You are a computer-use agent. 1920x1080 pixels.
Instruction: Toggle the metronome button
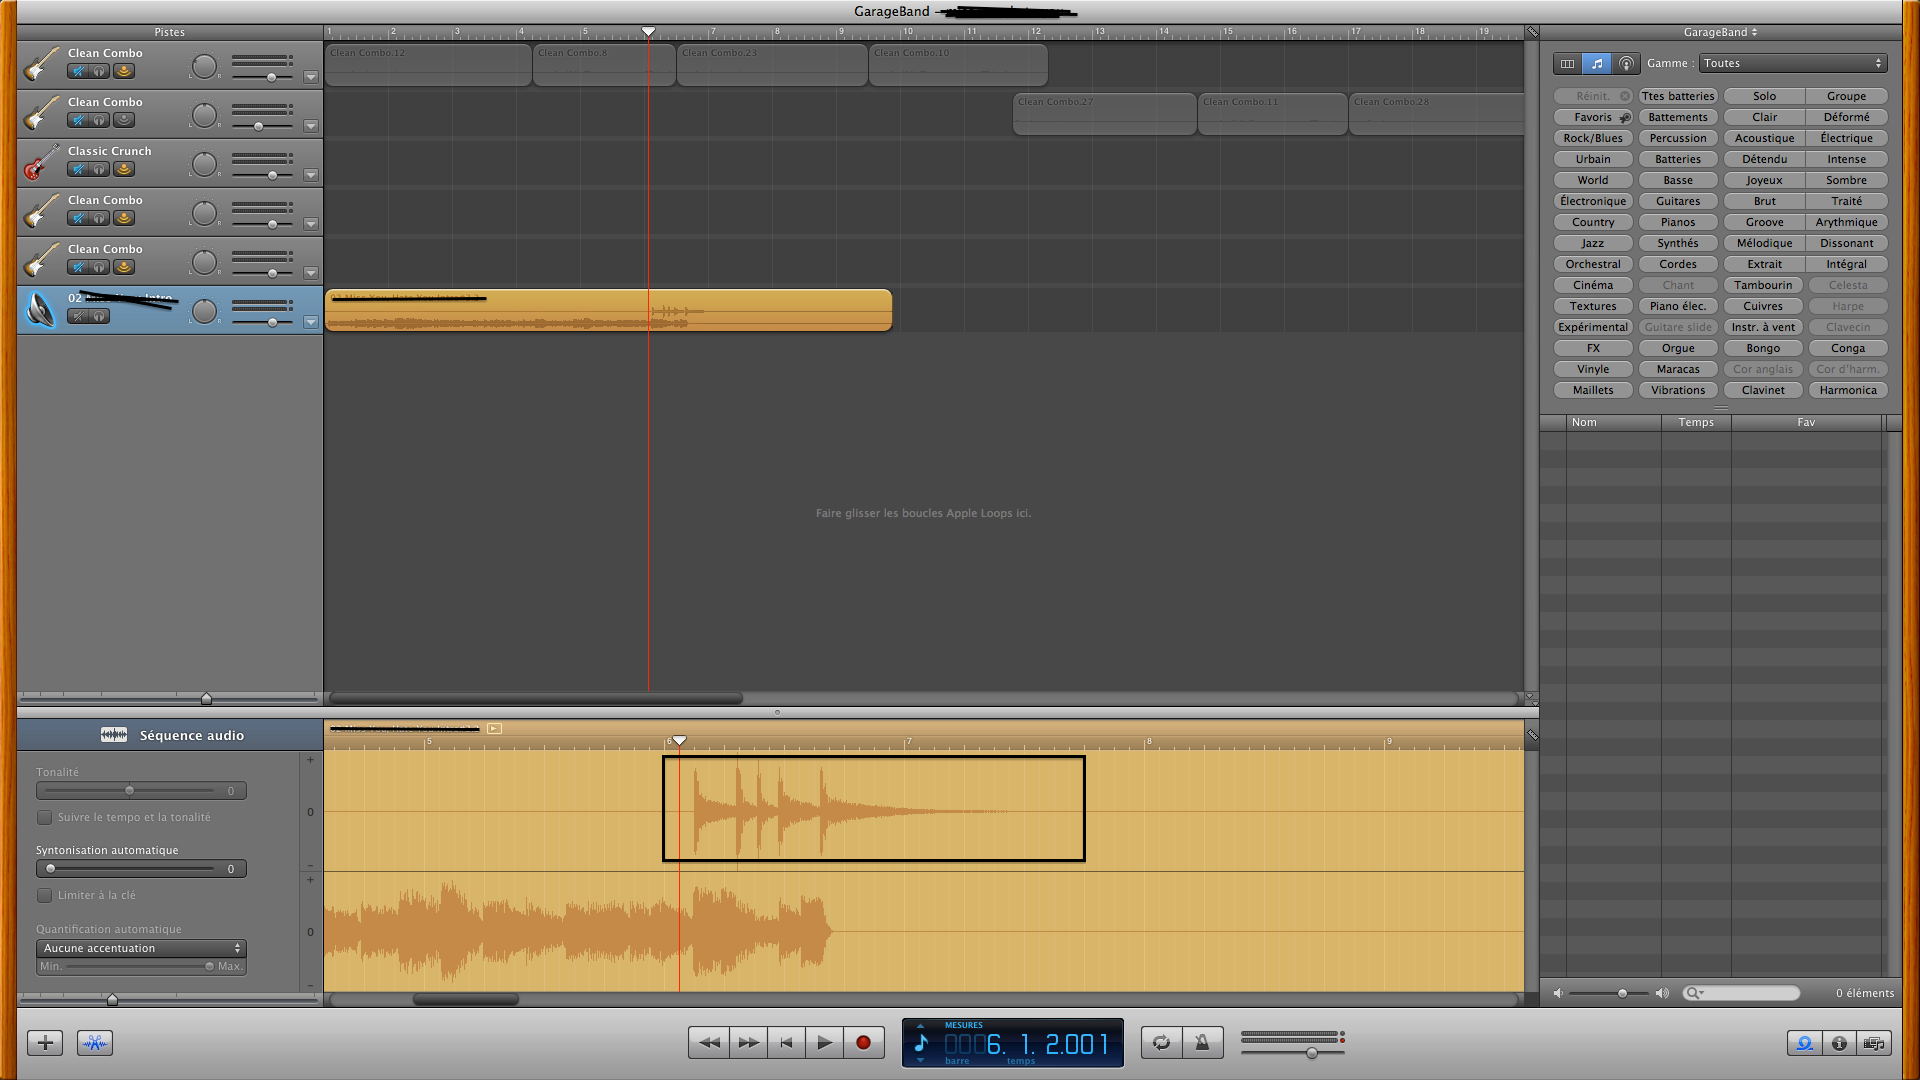click(x=1202, y=1043)
